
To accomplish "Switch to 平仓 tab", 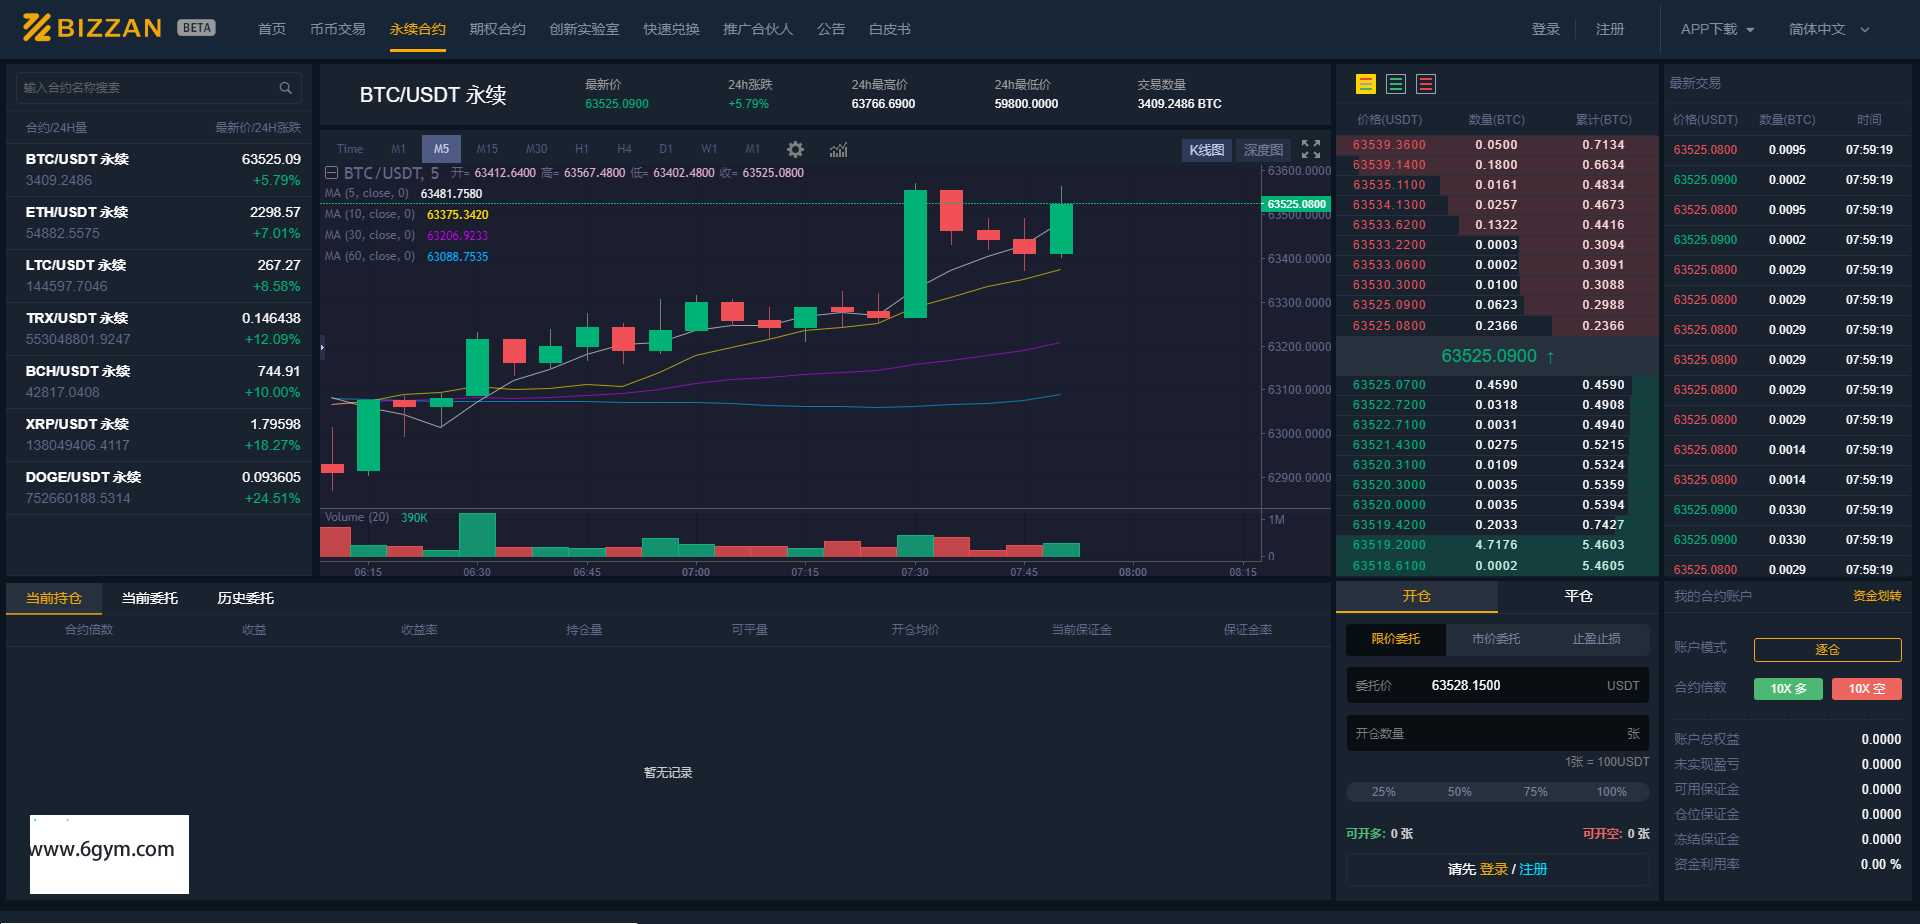I will [x=1578, y=596].
